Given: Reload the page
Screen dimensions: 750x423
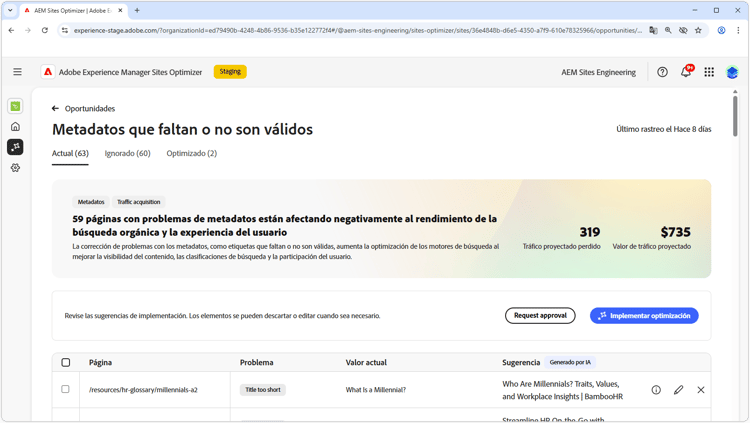Looking at the screenshot, I should click(x=44, y=30).
